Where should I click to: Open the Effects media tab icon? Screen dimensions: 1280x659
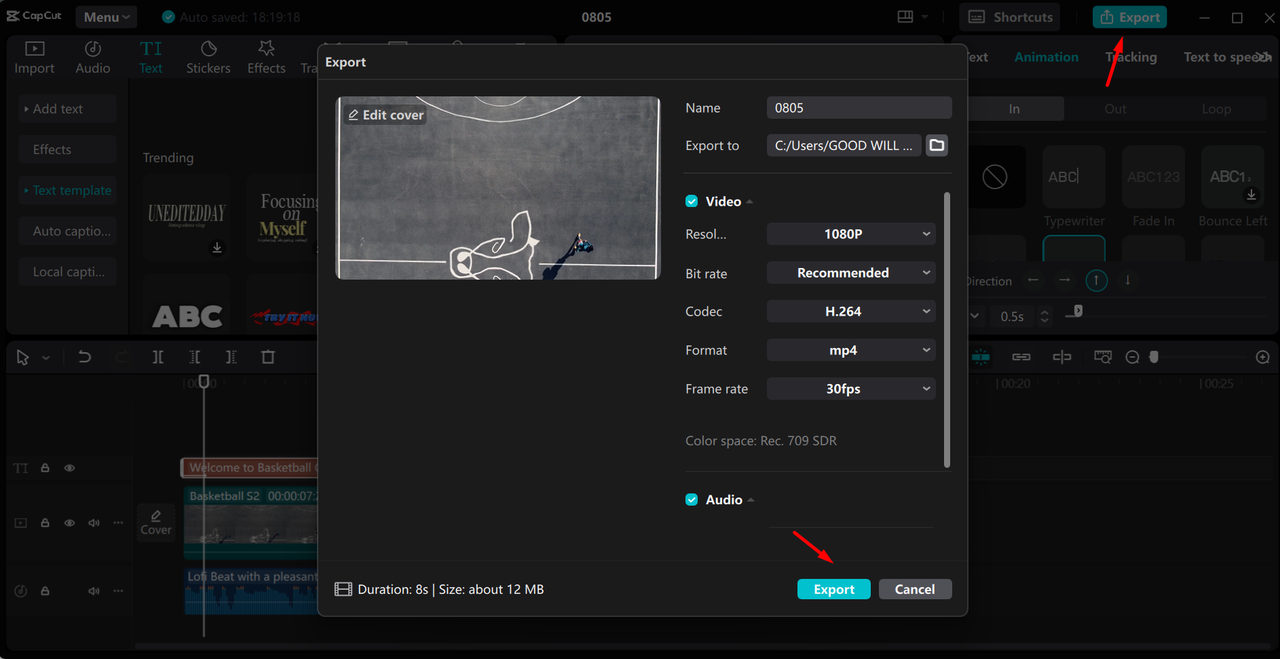(266, 48)
